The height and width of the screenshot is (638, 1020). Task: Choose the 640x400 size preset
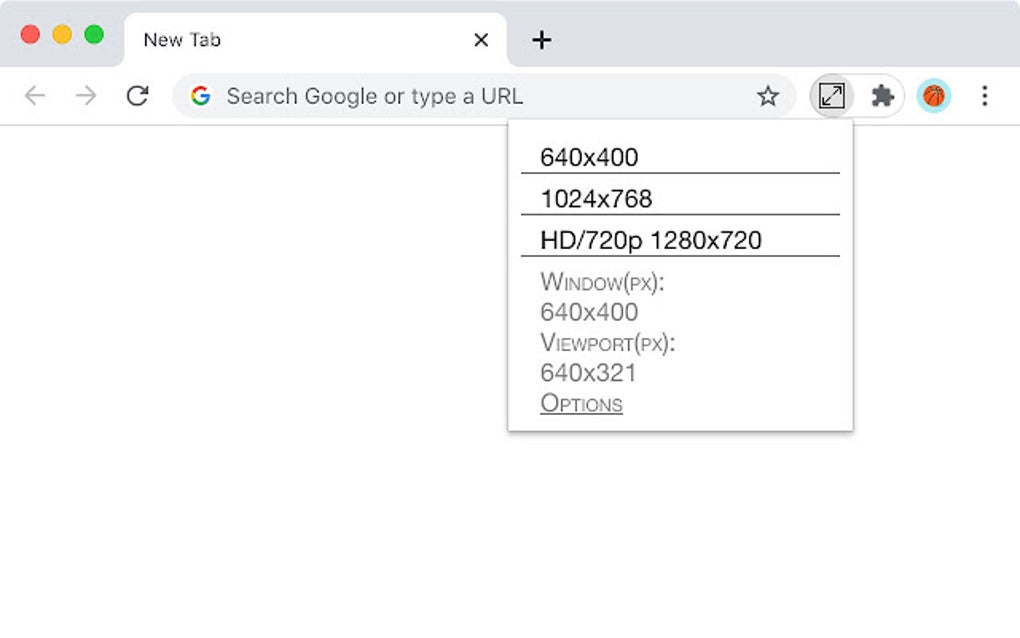point(680,157)
